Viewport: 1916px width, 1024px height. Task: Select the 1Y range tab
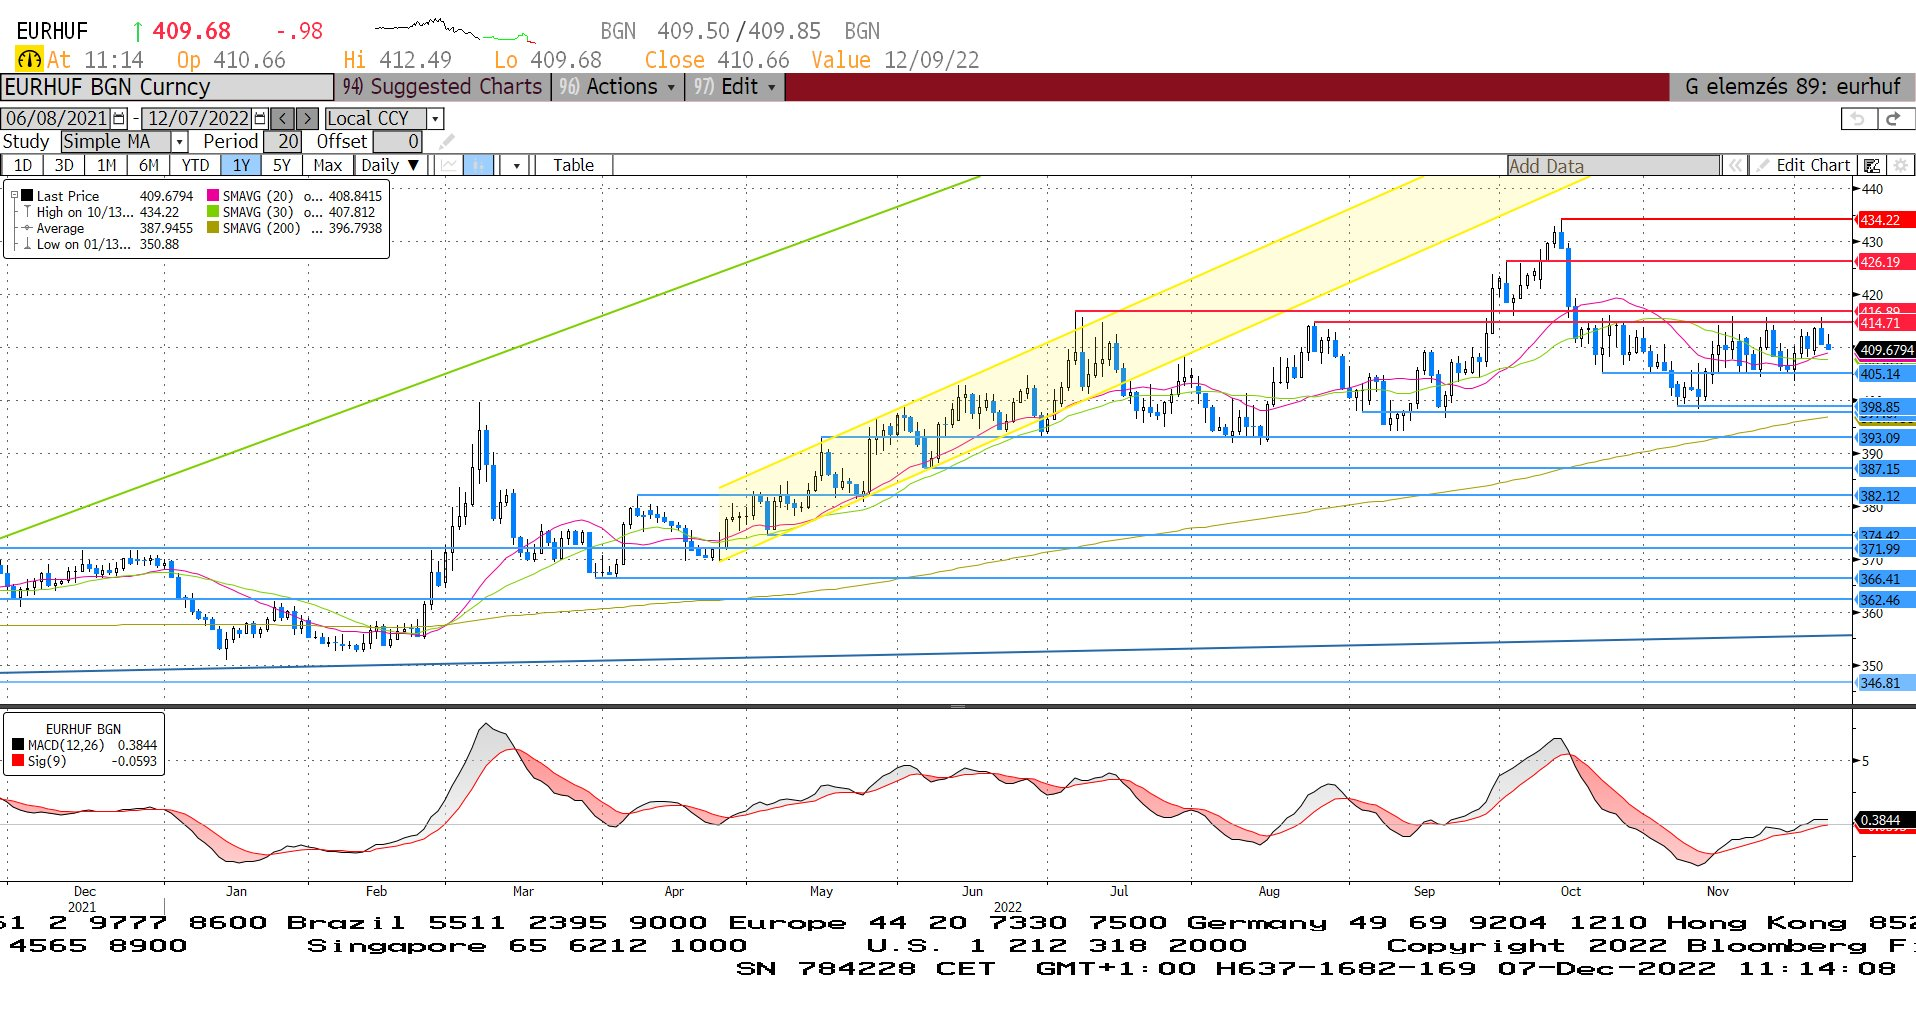[241, 165]
